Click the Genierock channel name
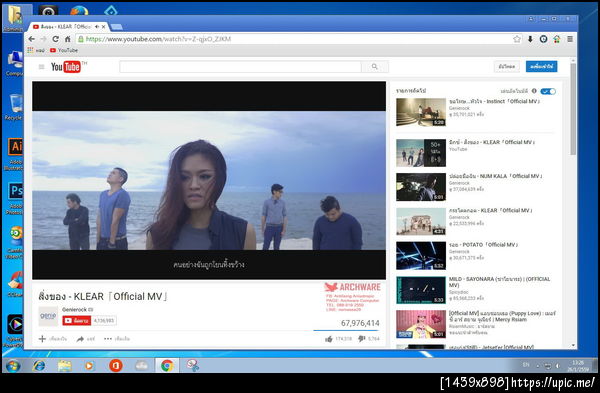The height and width of the screenshot is (393, 600). coord(75,310)
